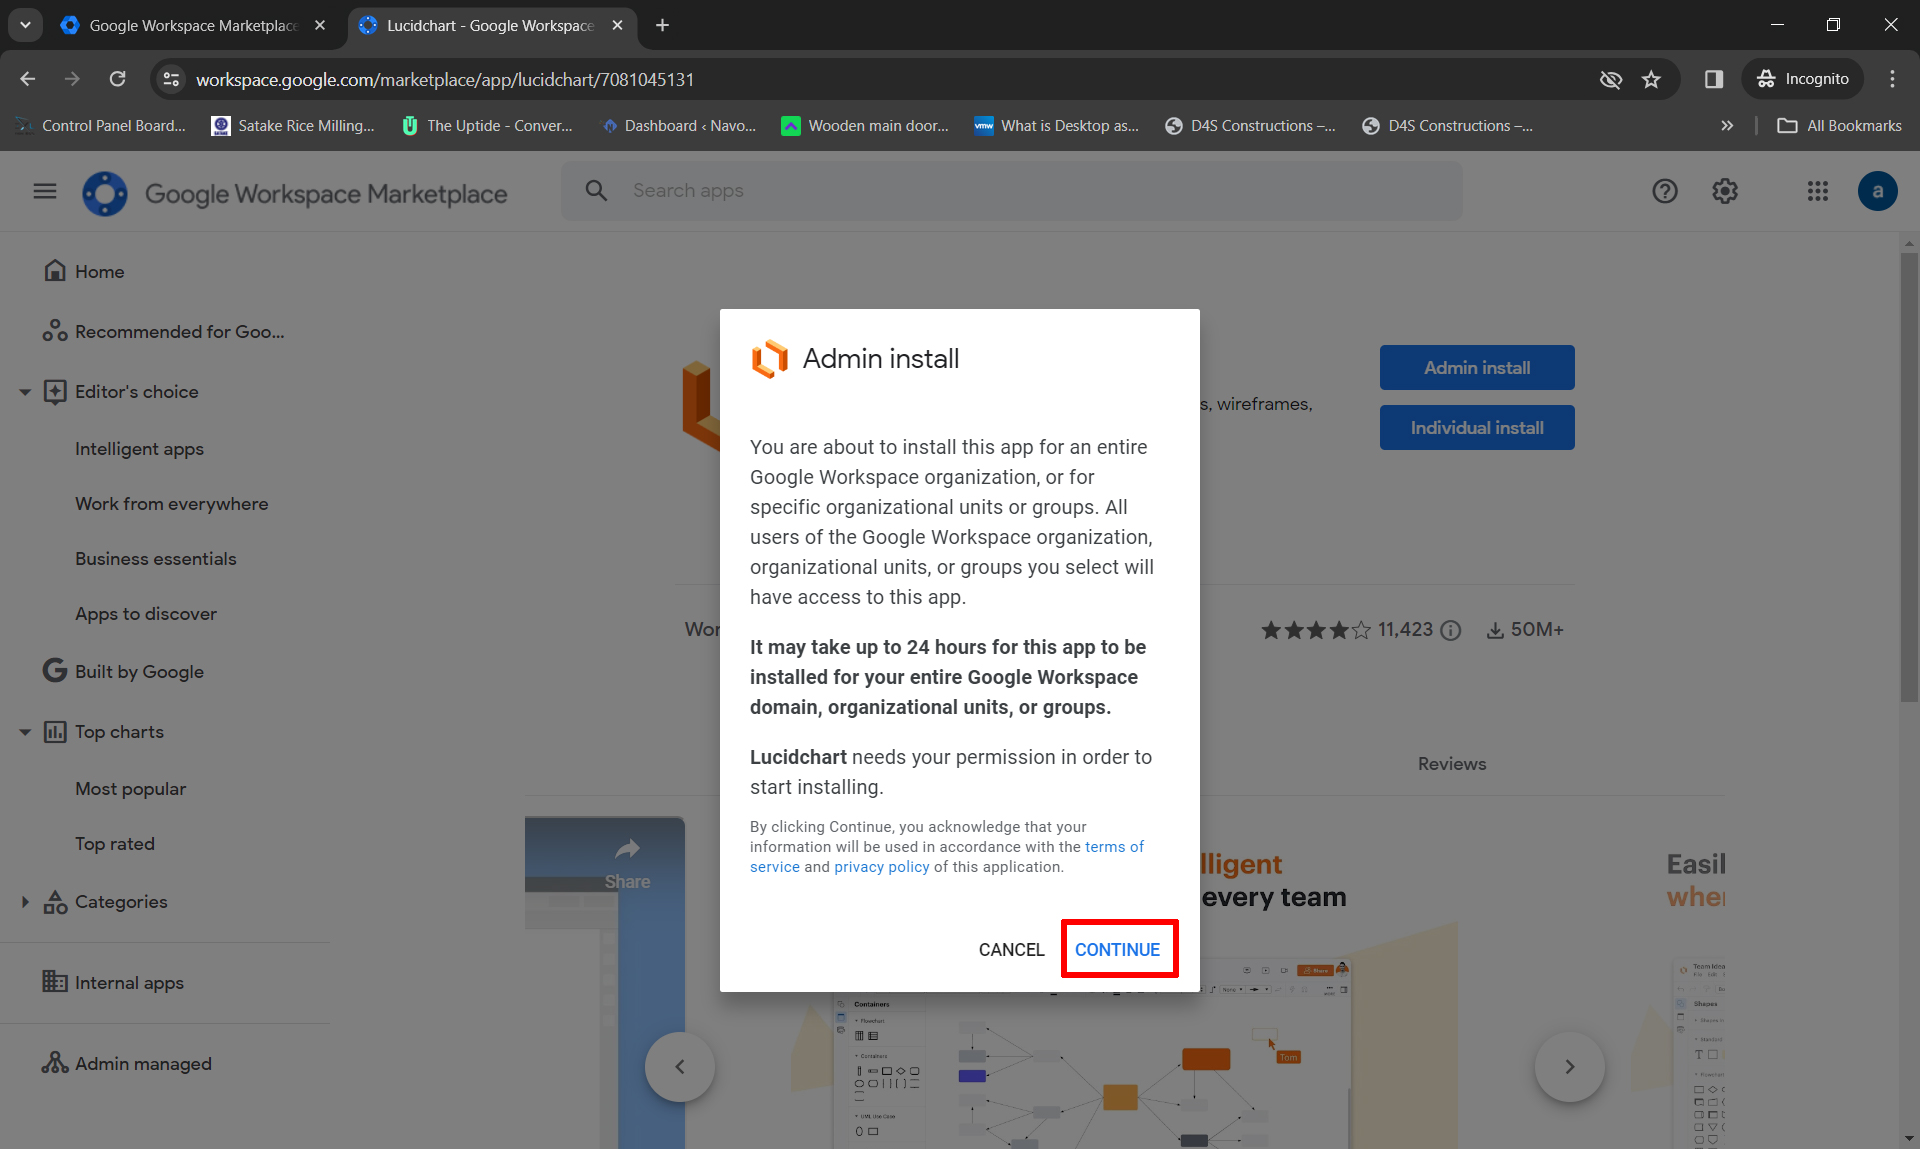Image resolution: width=1920 pixels, height=1149 pixels.
Task: Click CANCEL in Admin install dialog
Action: (1011, 949)
